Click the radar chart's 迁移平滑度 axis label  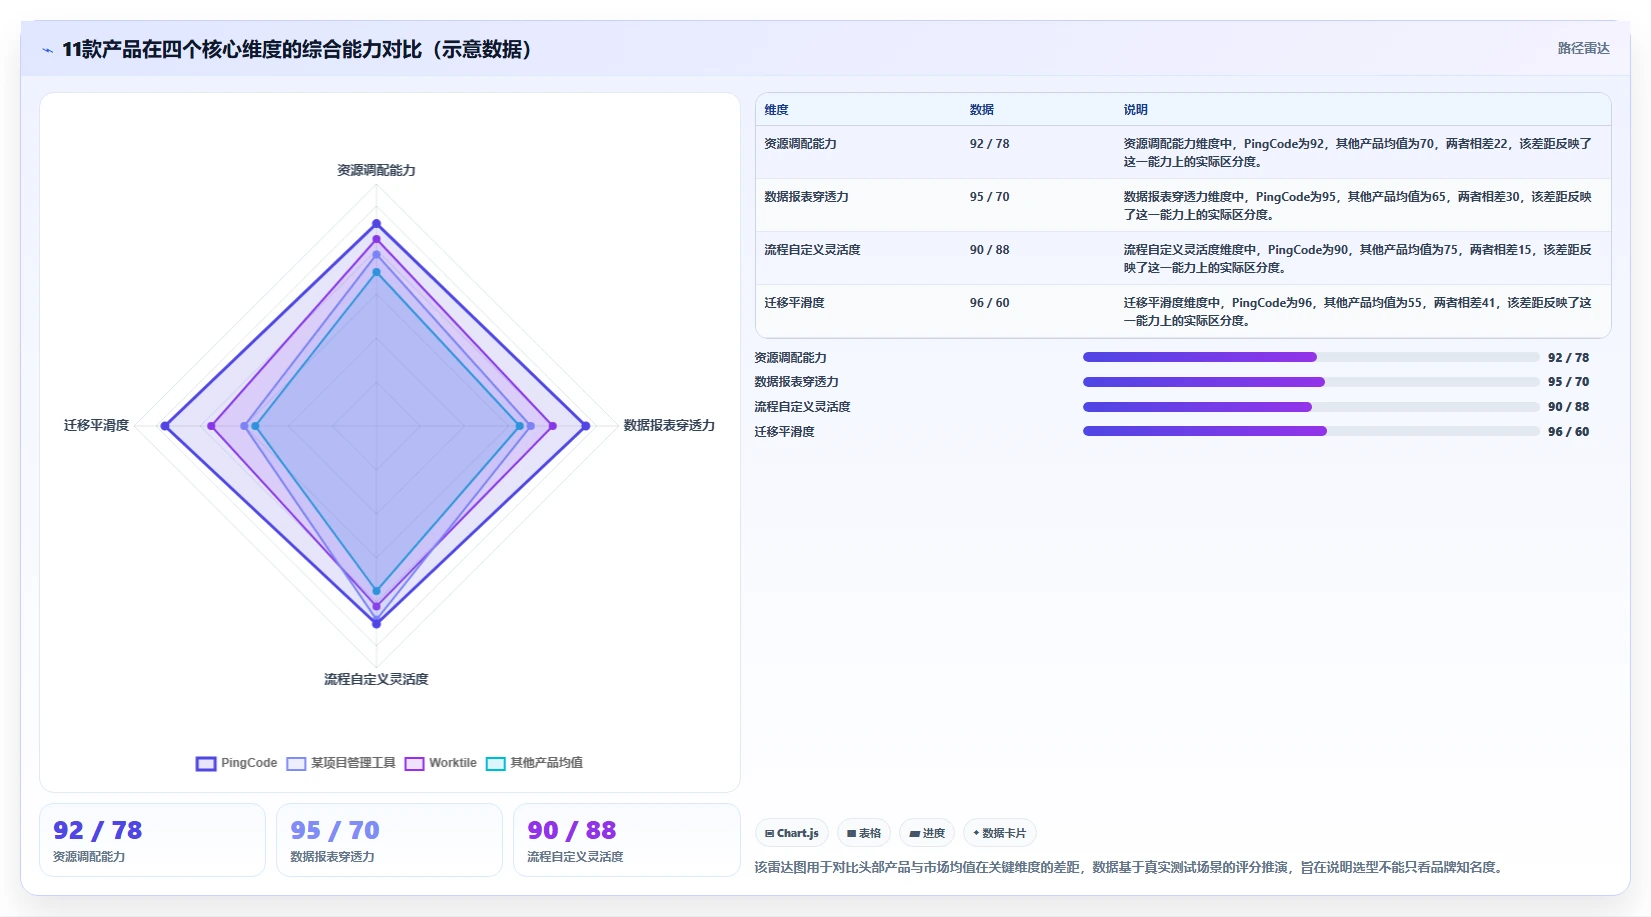(x=96, y=426)
